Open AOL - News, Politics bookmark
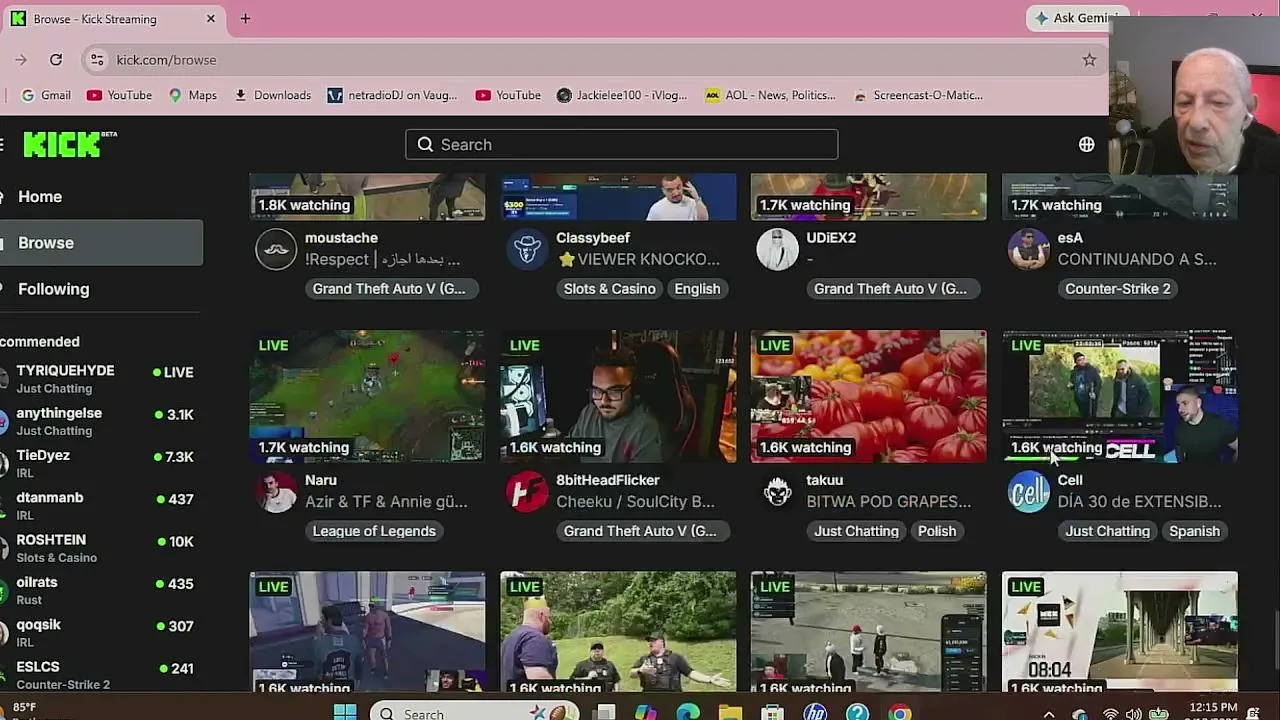Viewport: 1280px width, 720px height. (770, 95)
